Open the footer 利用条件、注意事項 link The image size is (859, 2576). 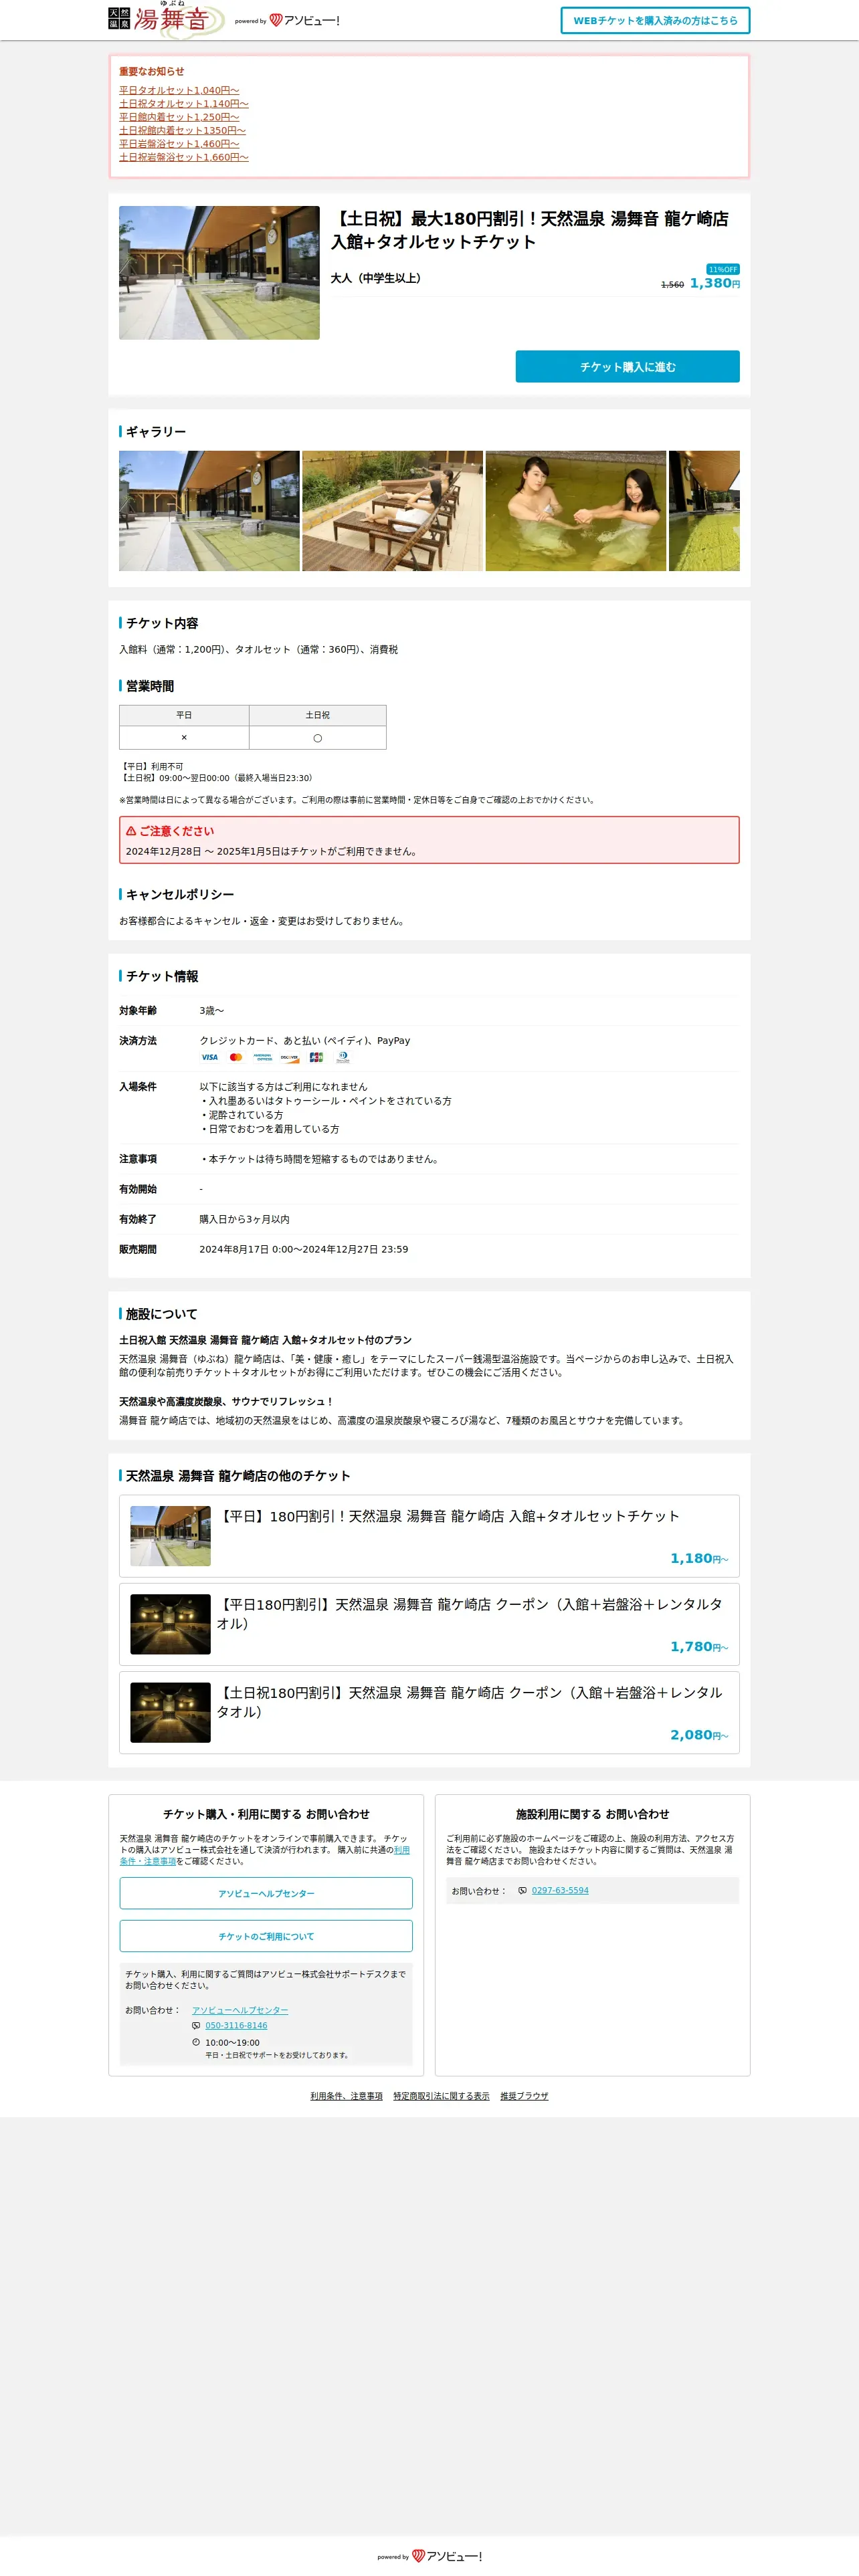point(346,2096)
